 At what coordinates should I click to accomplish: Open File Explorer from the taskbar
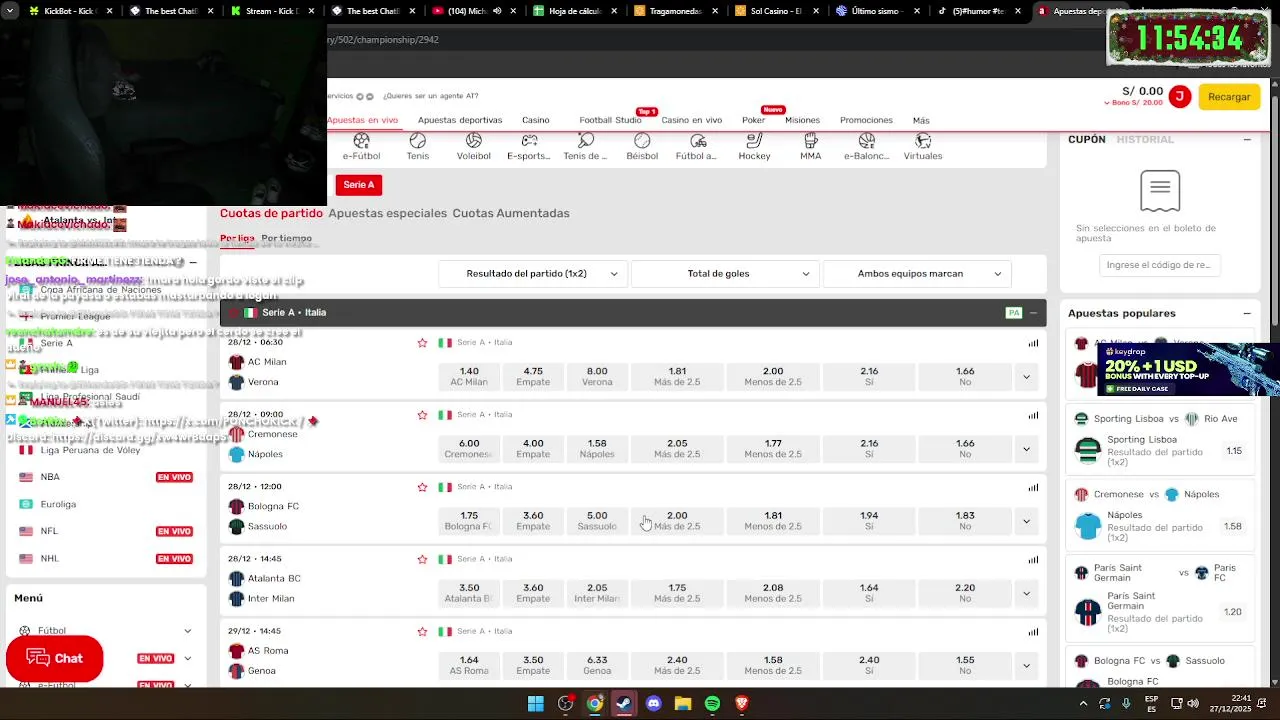pos(683,704)
